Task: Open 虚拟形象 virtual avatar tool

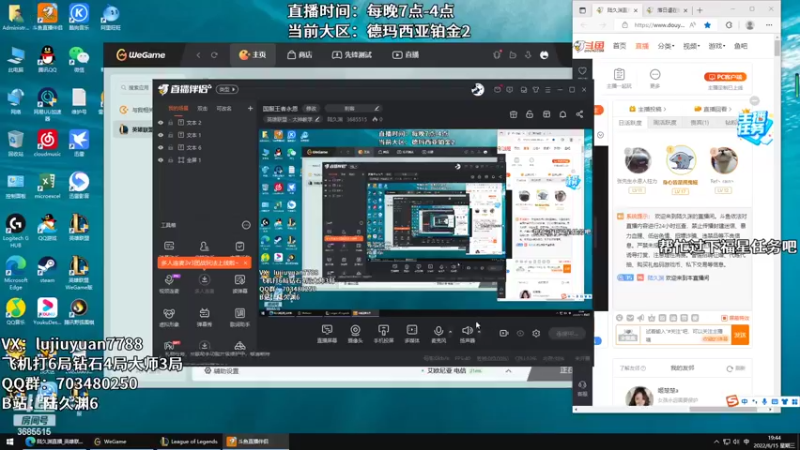Action: point(169,317)
